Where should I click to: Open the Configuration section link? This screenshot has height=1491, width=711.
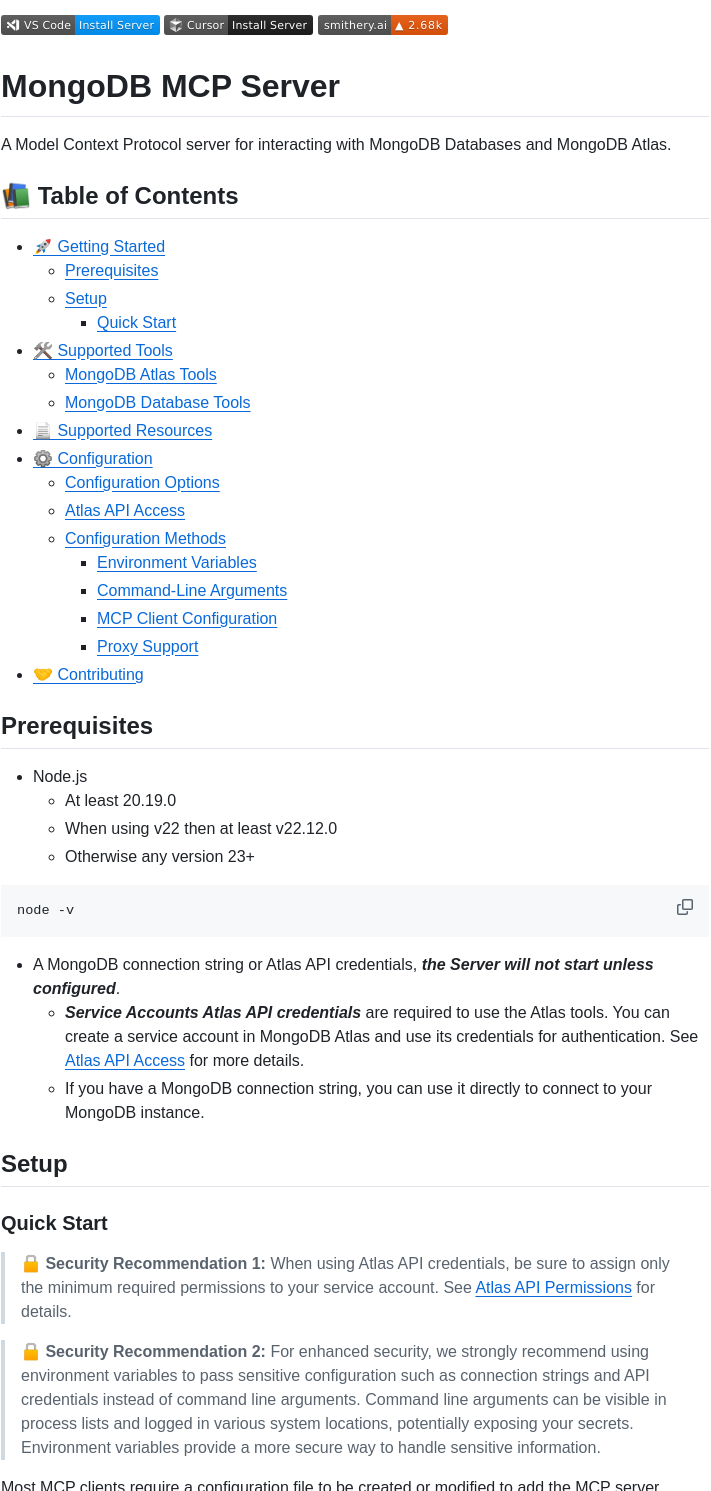coord(105,458)
